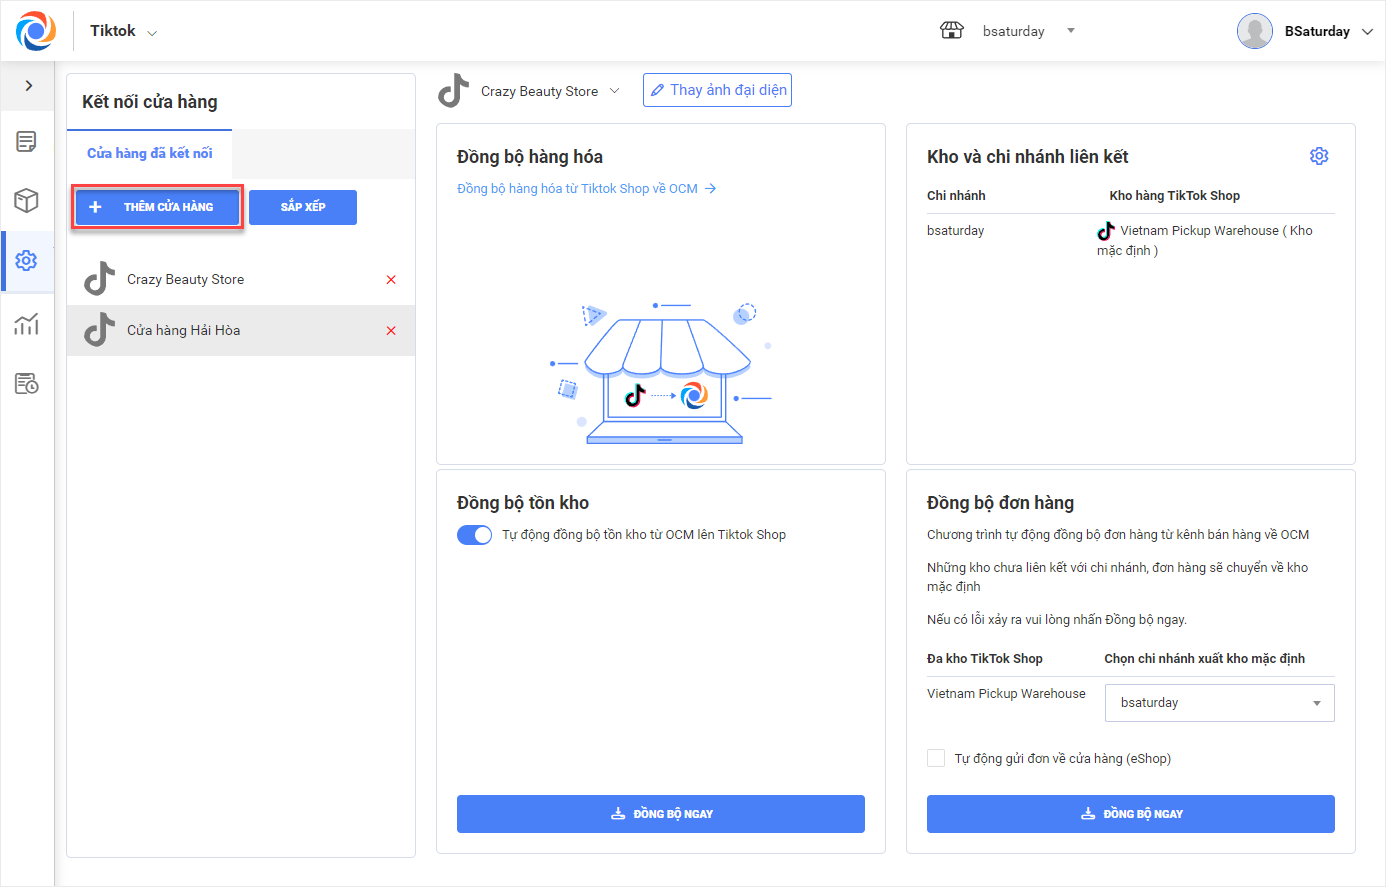1386x887 pixels.
Task: Expand the bsaturday branch dropdown in header
Action: pos(1070,31)
